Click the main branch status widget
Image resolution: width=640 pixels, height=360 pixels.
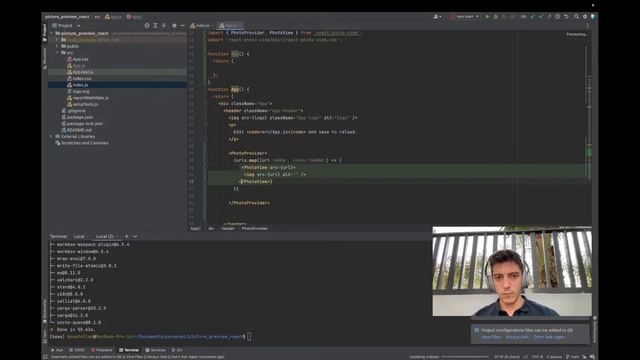573,357
